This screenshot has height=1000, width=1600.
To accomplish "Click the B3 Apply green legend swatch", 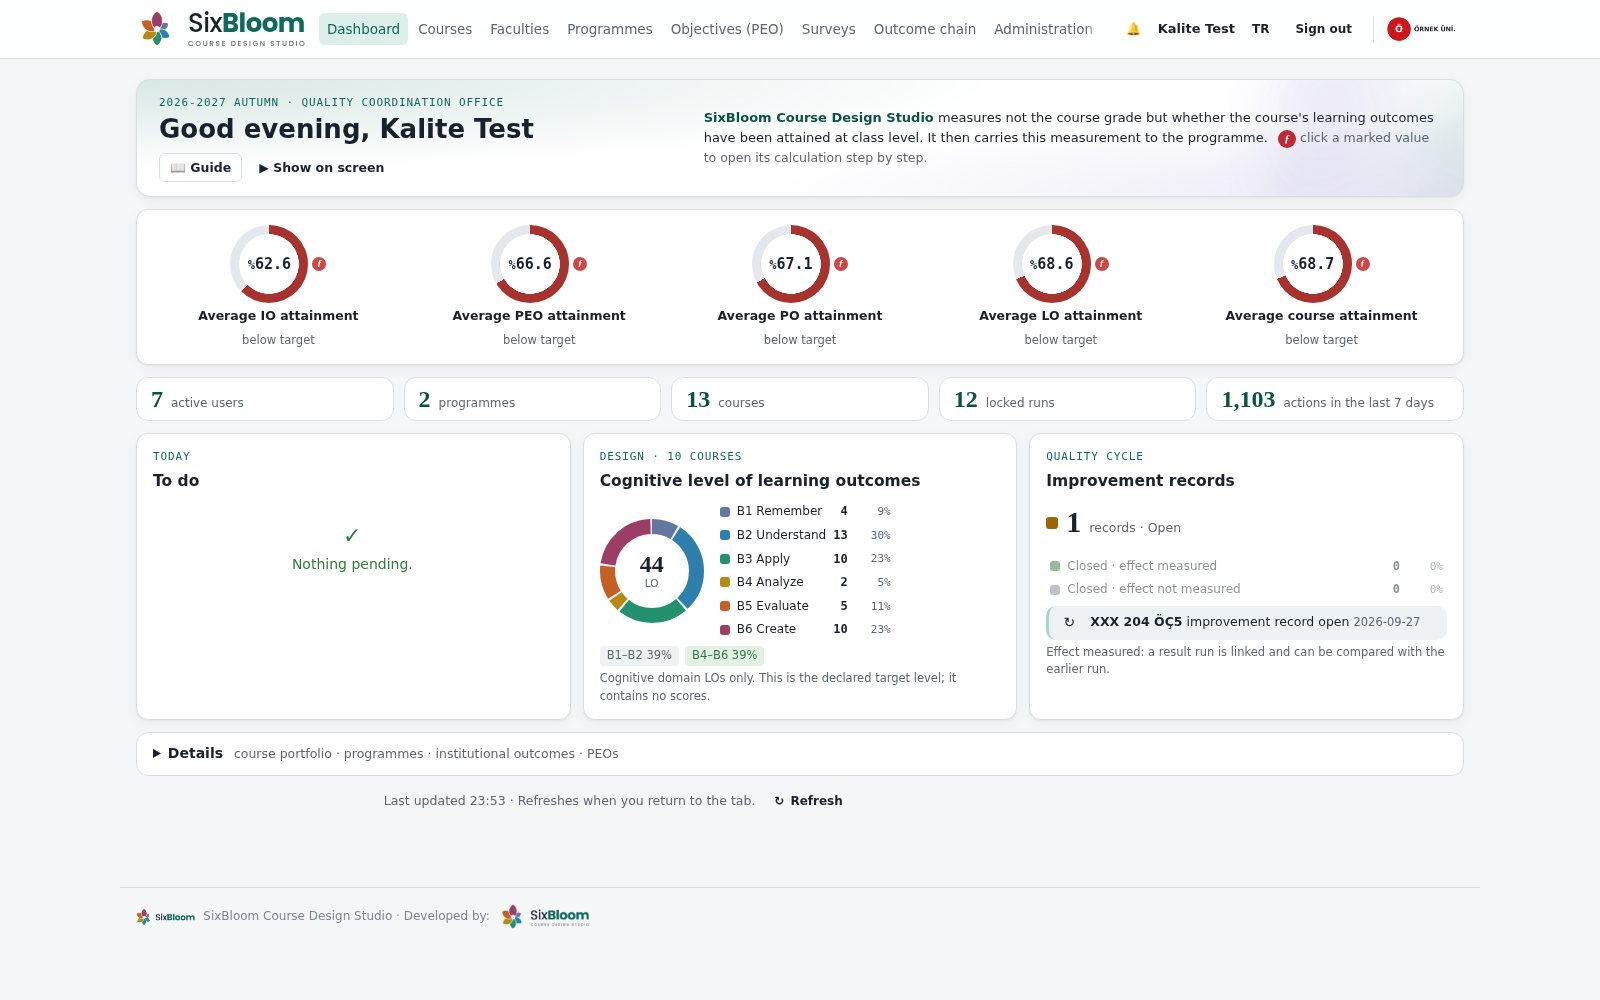I will click(725, 559).
